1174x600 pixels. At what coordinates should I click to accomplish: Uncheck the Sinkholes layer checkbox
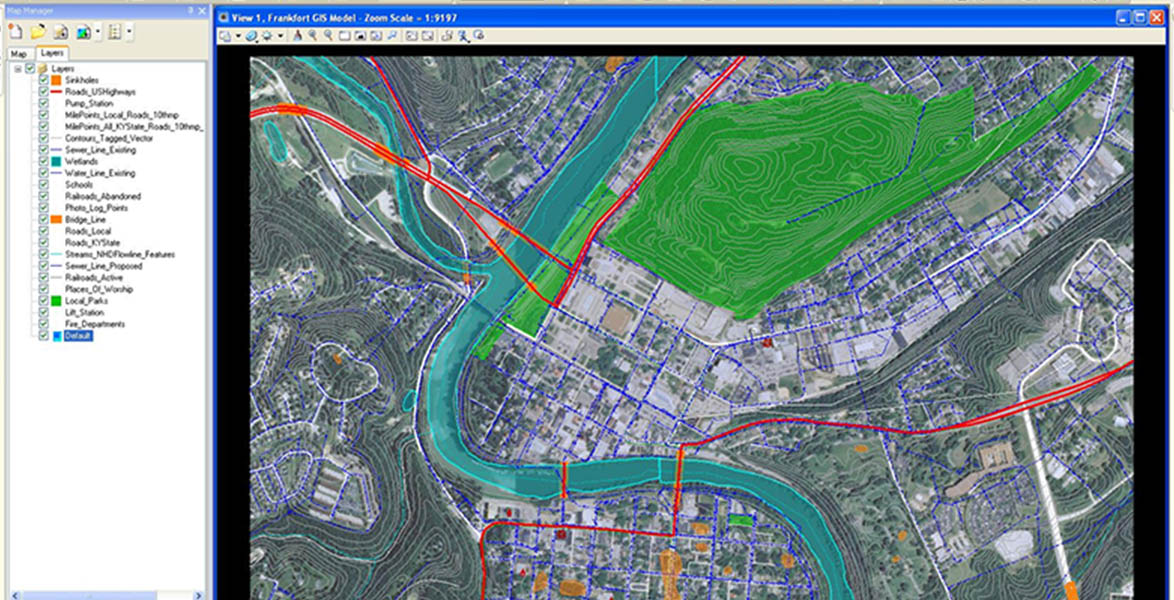coord(44,80)
